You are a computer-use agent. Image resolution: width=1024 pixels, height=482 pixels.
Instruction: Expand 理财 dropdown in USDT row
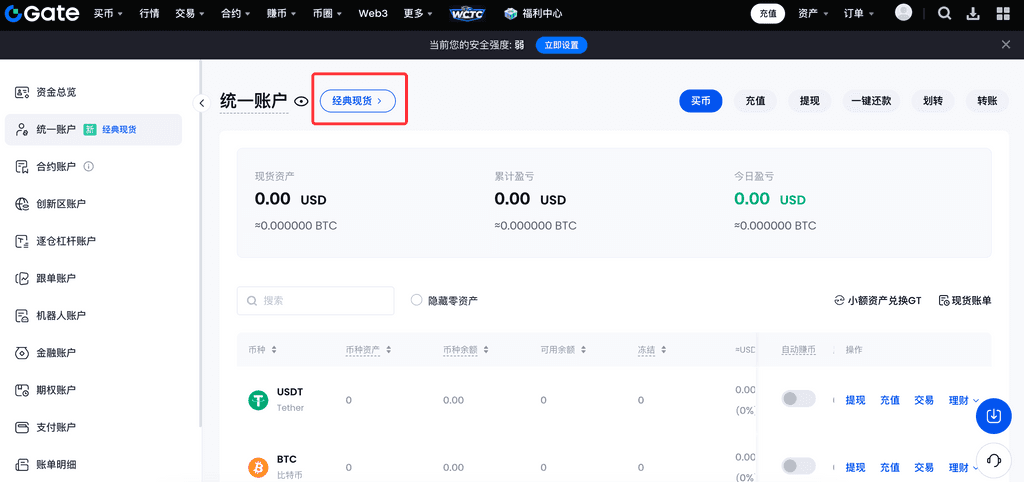coord(963,400)
